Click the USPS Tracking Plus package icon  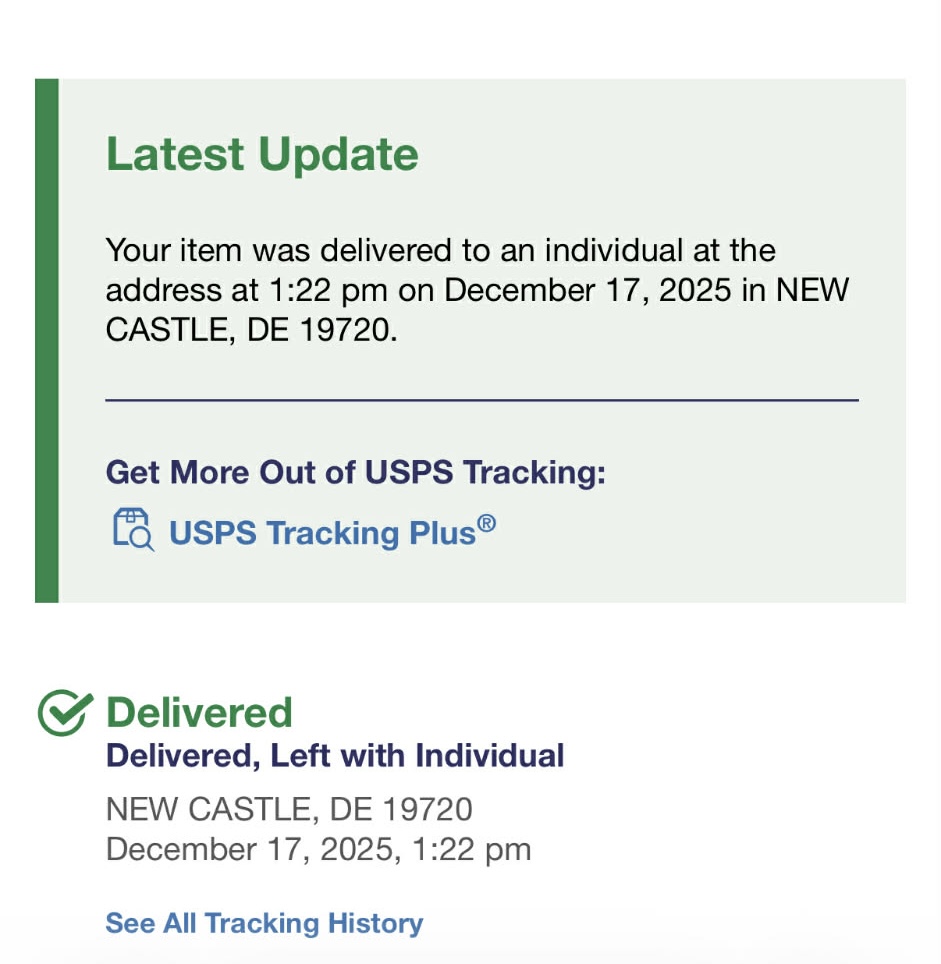(133, 530)
